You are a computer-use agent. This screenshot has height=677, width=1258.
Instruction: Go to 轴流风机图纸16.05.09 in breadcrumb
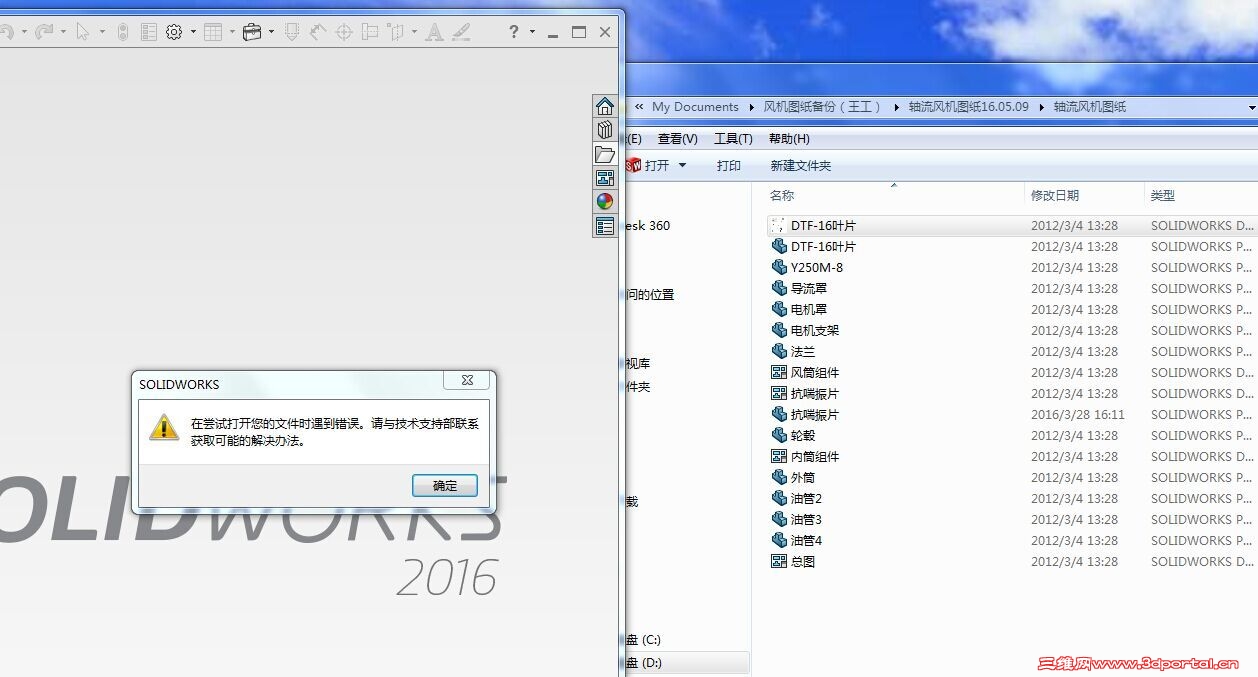click(969, 107)
